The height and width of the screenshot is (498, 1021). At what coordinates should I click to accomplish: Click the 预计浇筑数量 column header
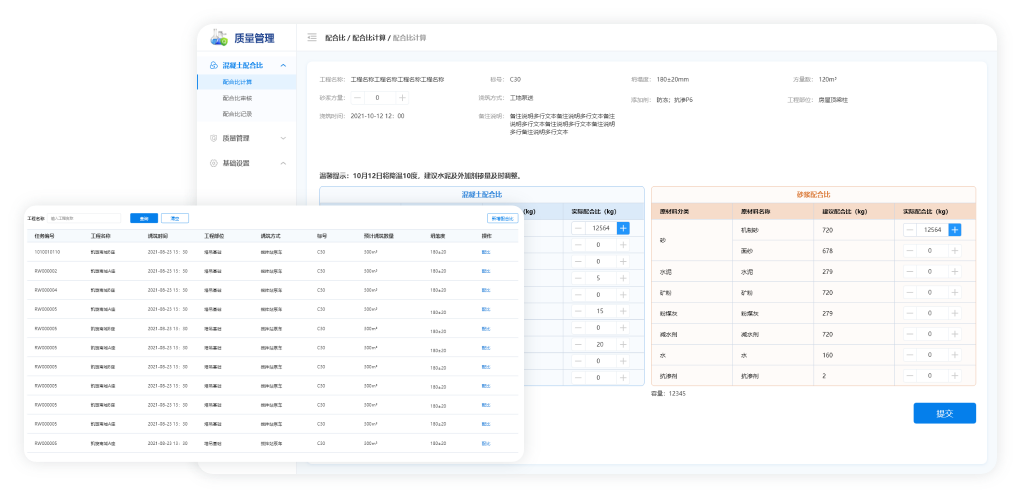(379, 236)
